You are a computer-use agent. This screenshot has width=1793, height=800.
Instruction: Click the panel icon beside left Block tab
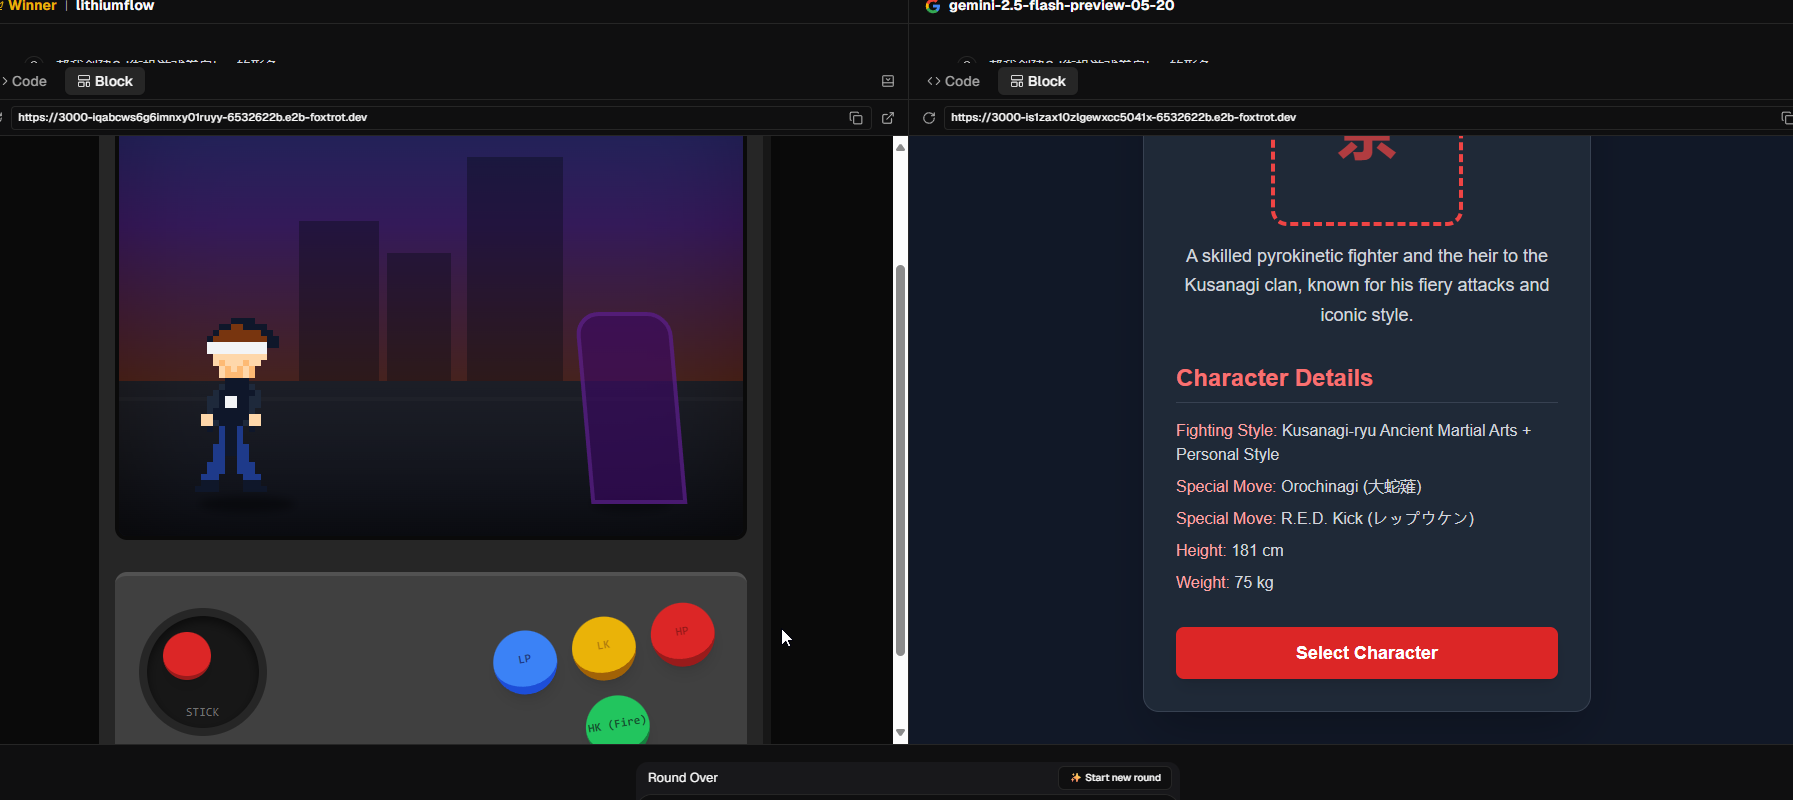tap(888, 81)
